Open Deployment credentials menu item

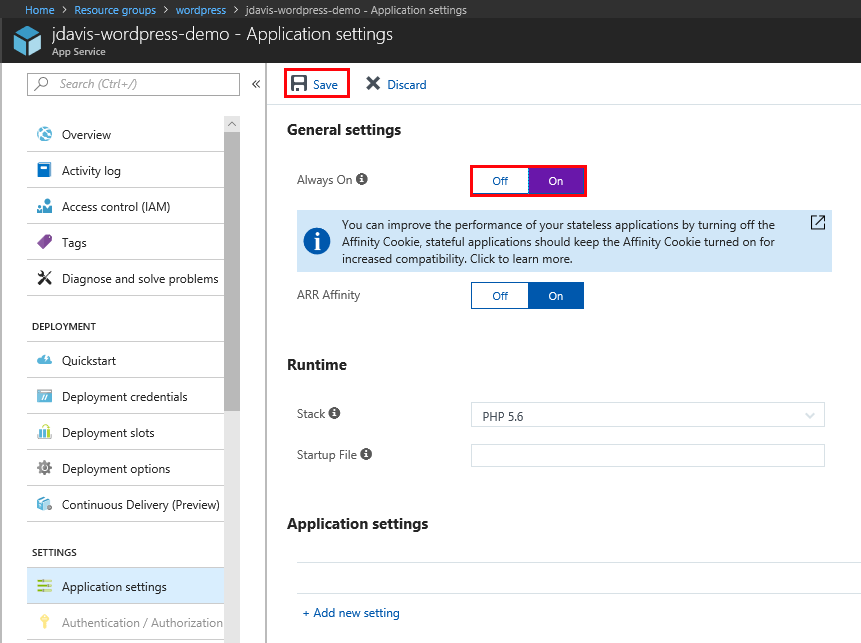click(x=125, y=396)
